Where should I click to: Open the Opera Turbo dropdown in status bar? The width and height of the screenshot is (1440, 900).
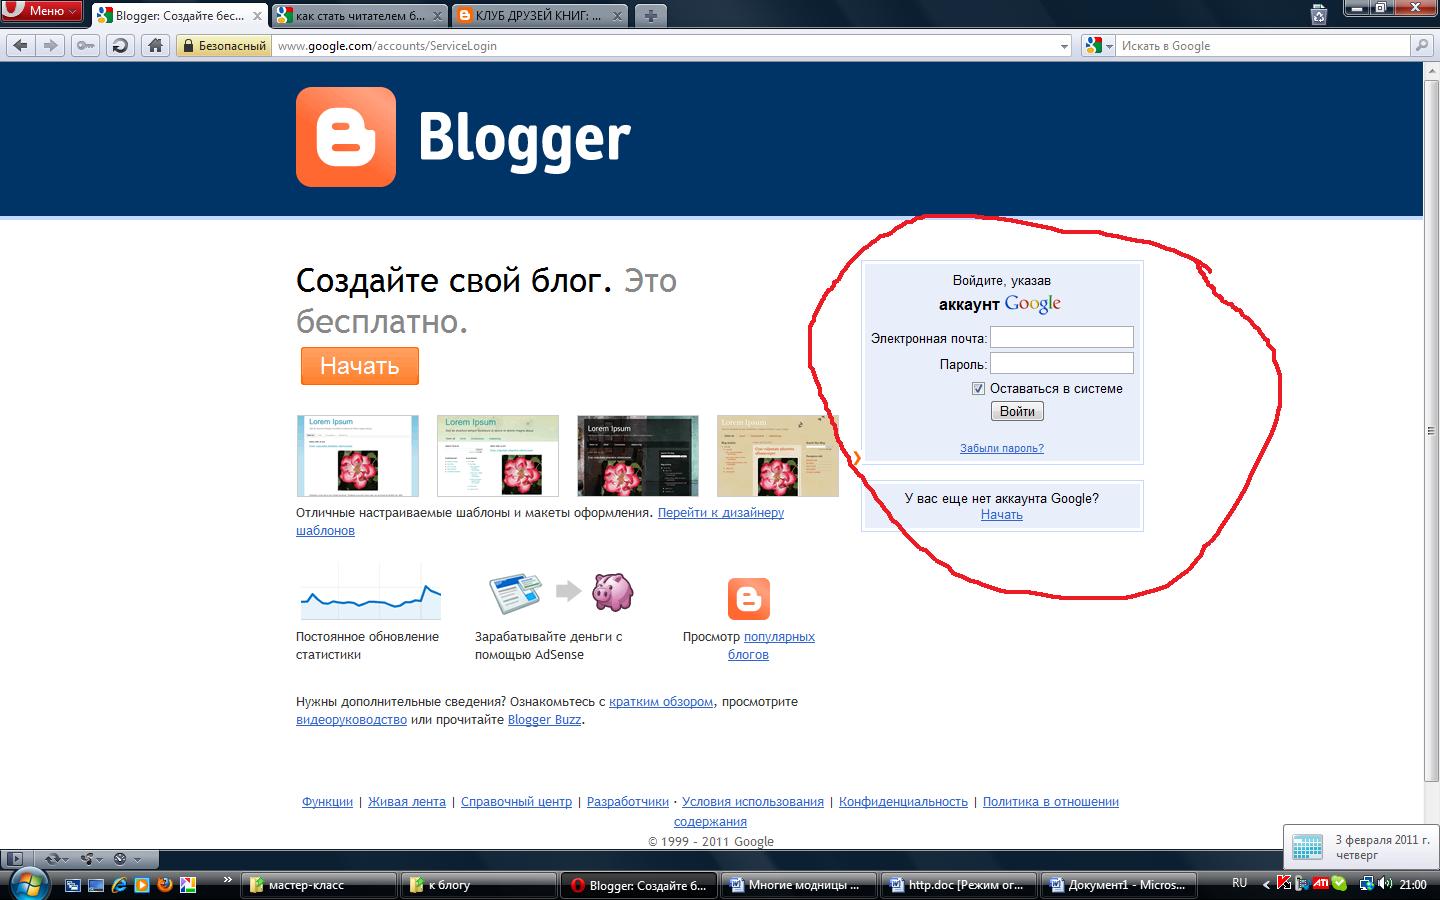[x=127, y=859]
